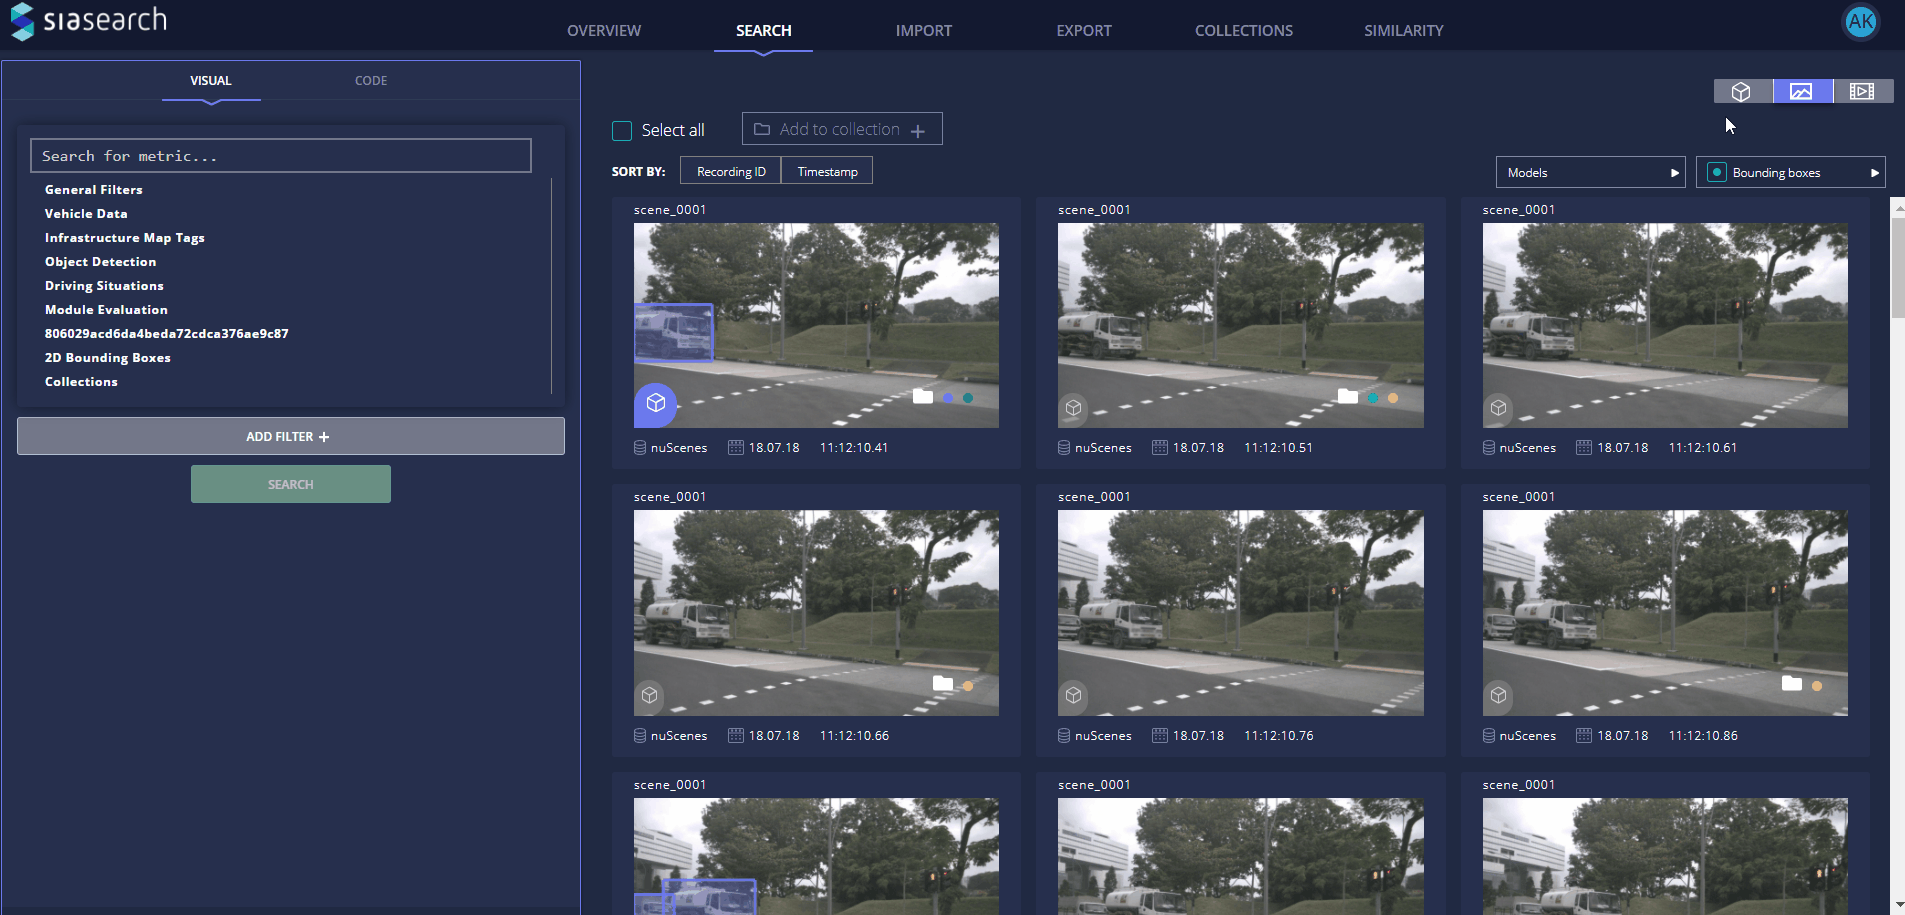Toggle the Bounding boxes checkbox
Viewport: 1905px width, 915px height.
[x=1717, y=173]
